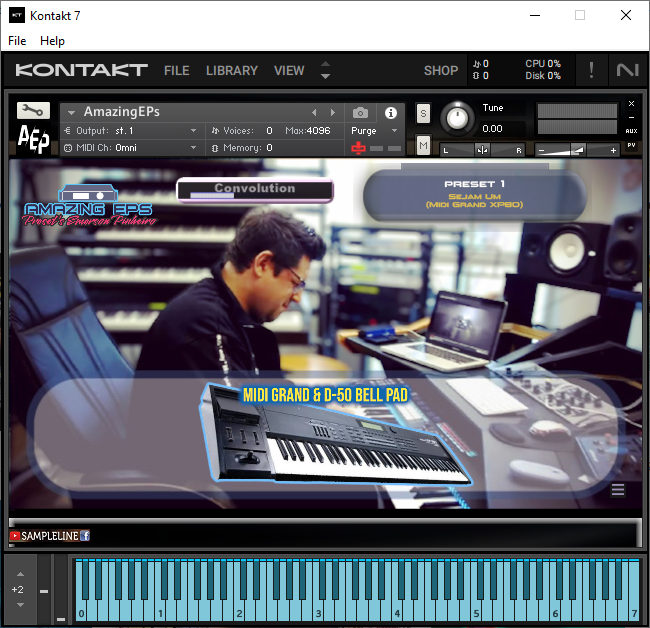650x628 pixels.
Task: Click the Kontakt 7 title bar icon
Action: click(17, 15)
